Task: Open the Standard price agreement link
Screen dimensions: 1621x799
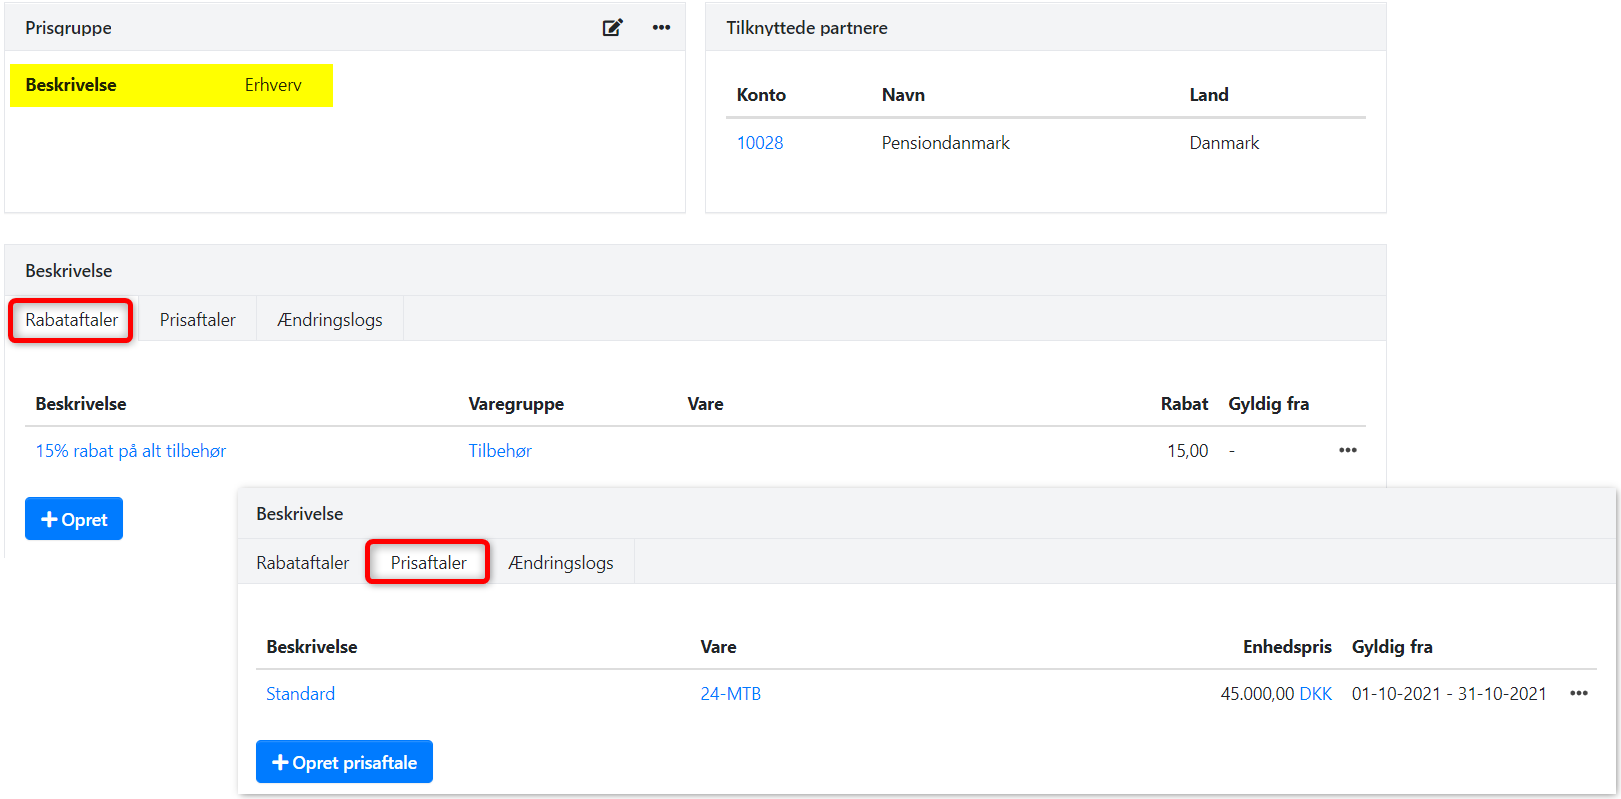Action: point(300,694)
